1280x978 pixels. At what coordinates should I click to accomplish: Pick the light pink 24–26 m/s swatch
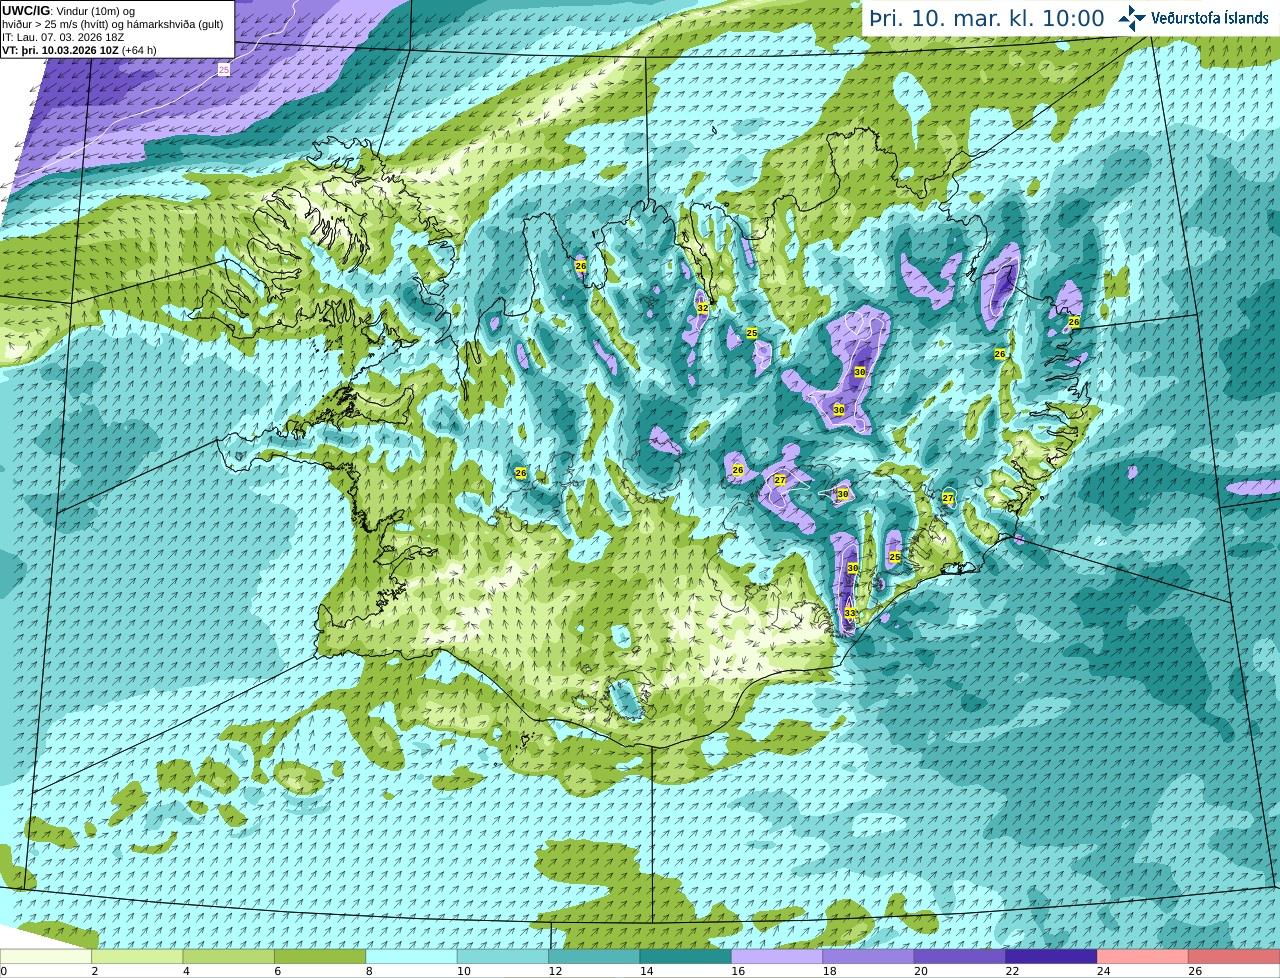[1143, 956]
